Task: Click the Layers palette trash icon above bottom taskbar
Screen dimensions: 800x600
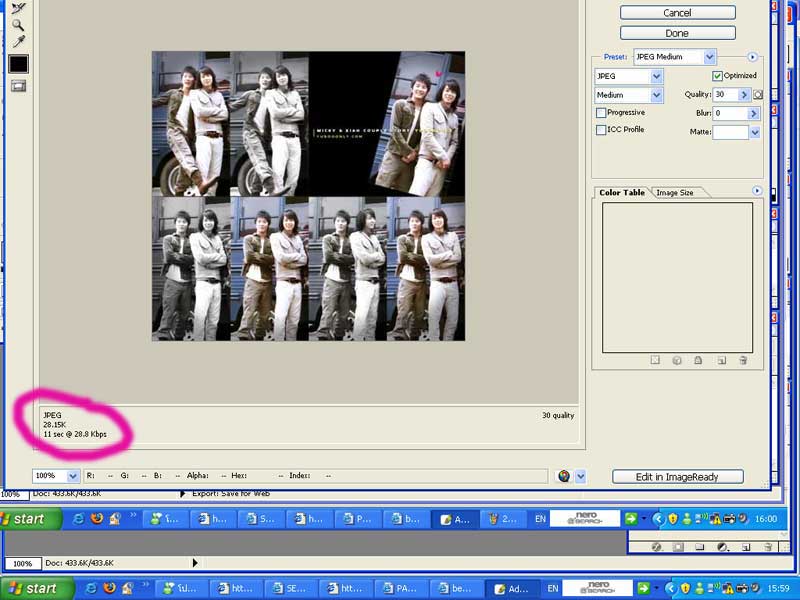Action: tap(767, 547)
